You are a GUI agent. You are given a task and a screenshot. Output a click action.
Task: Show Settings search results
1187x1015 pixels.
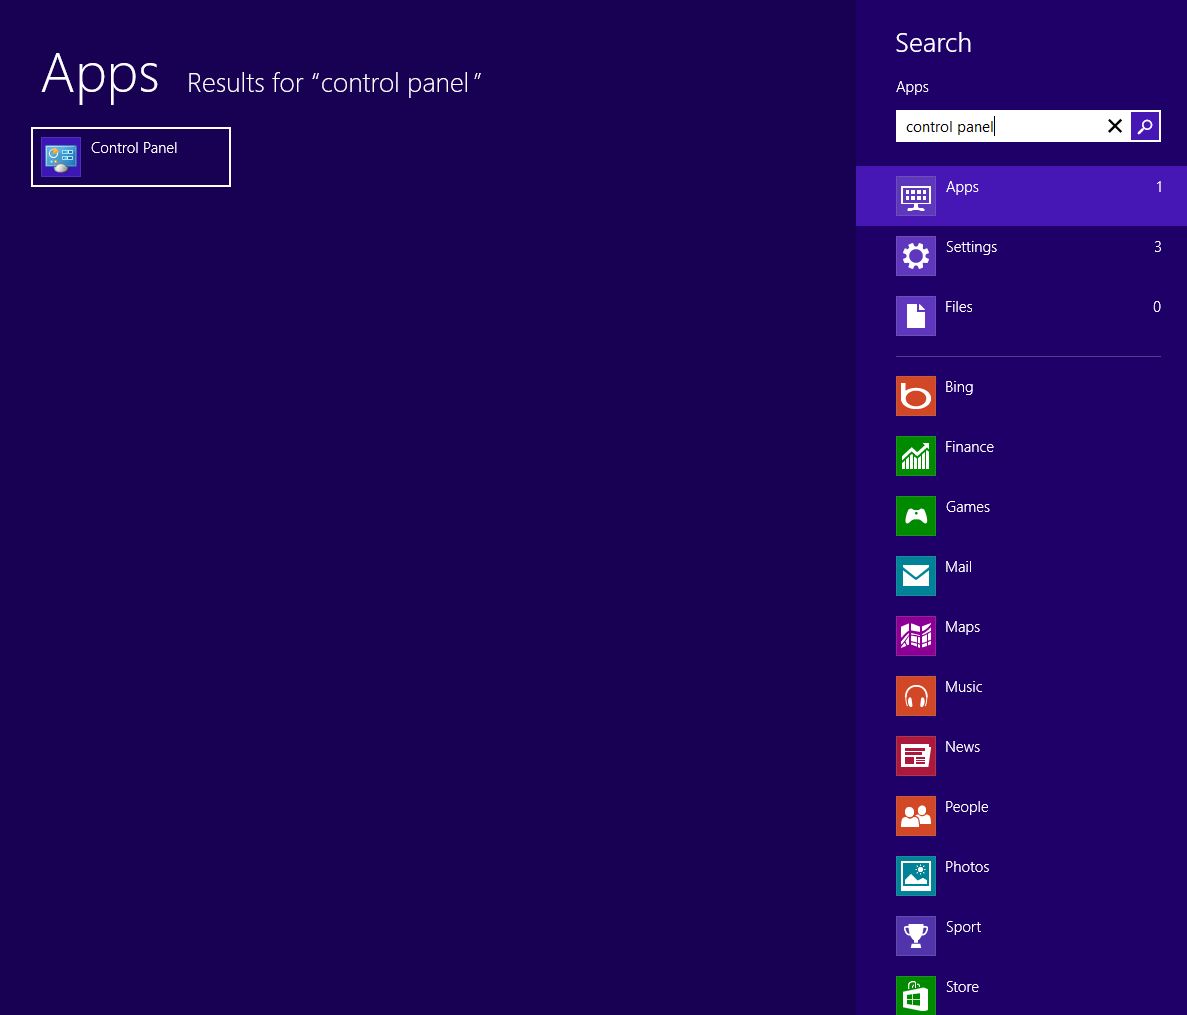click(x=1021, y=256)
